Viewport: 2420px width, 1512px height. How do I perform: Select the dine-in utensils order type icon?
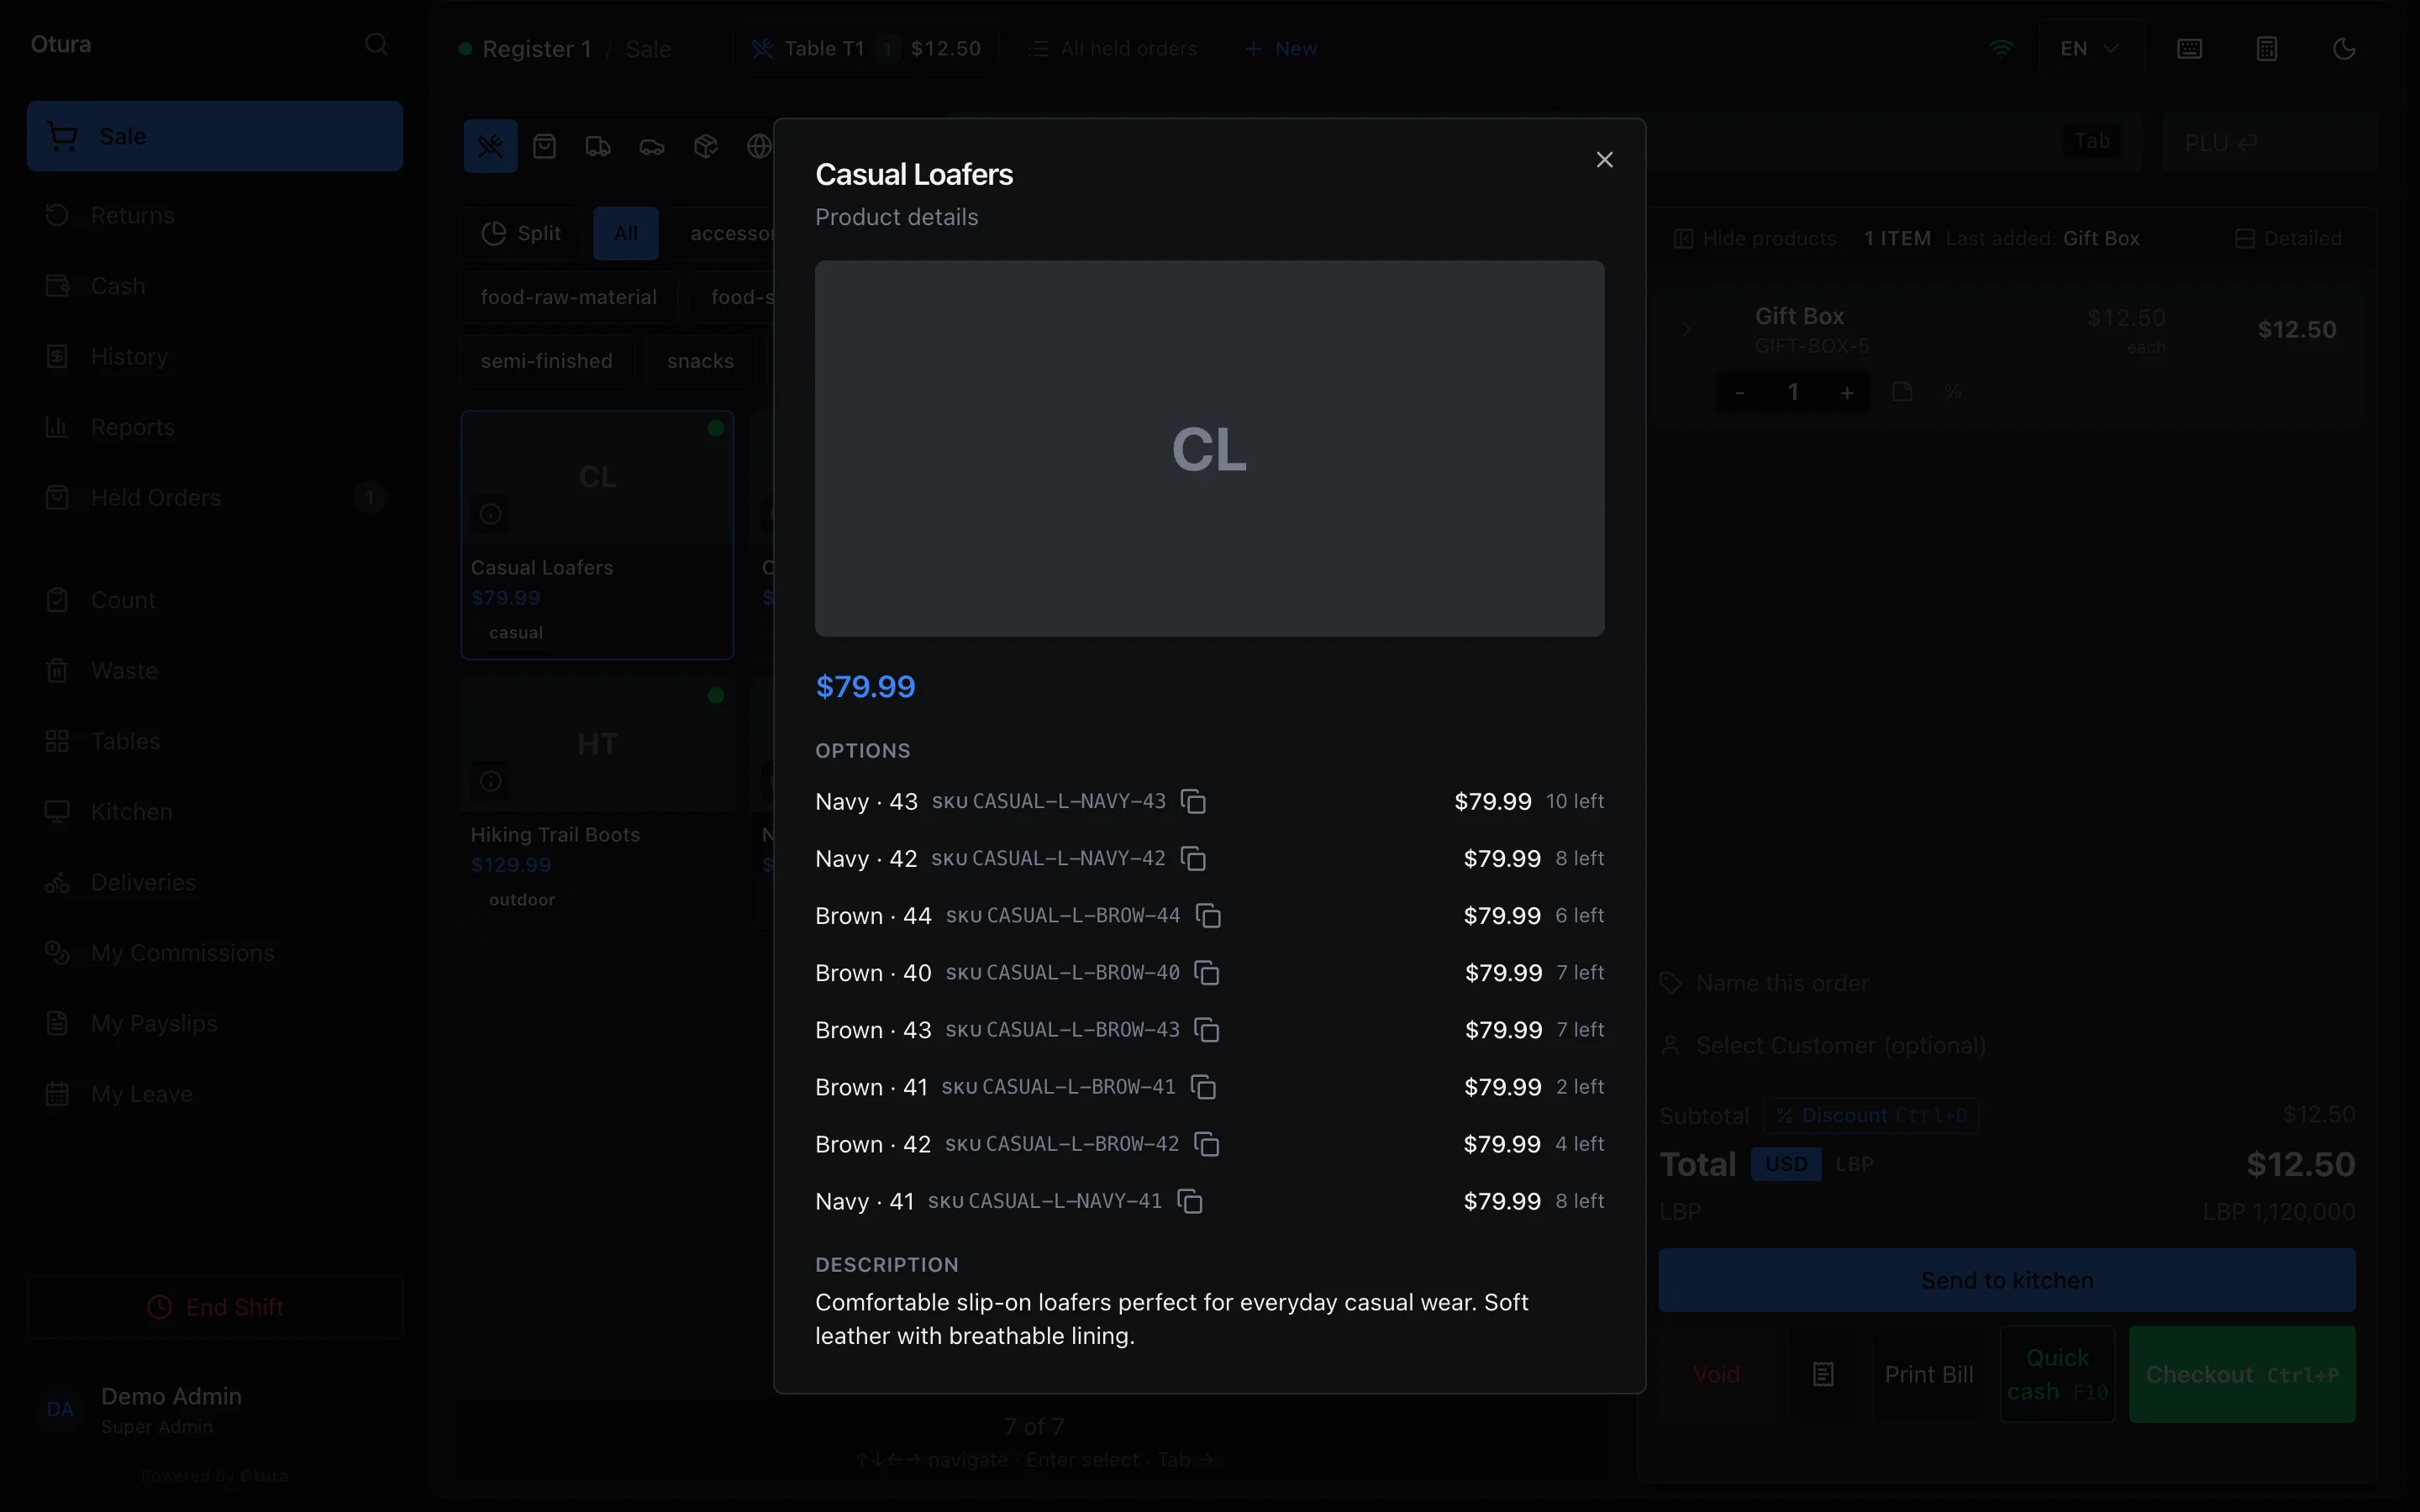pos(490,147)
